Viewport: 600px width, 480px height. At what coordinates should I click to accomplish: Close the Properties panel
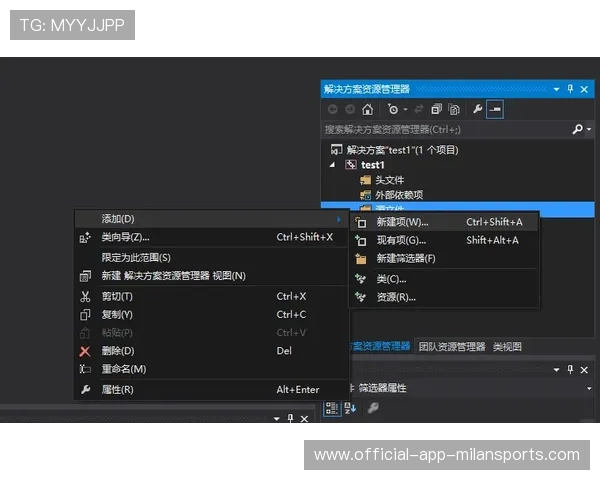(x=584, y=370)
